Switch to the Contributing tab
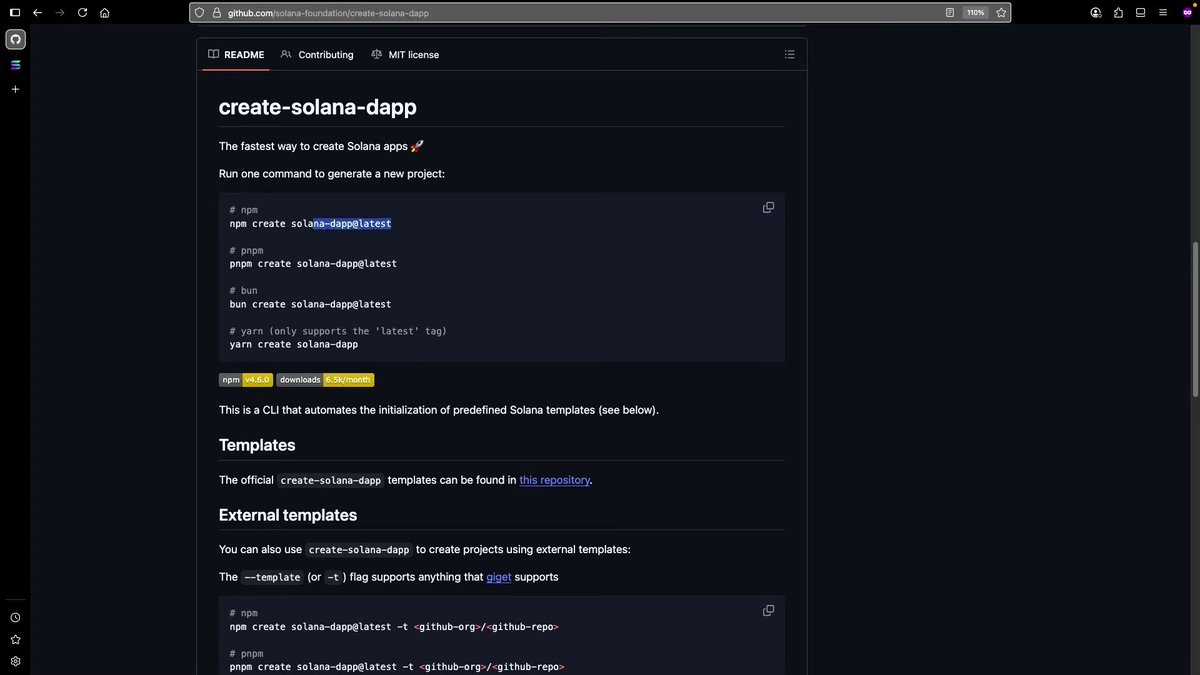Viewport: 1200px width, 675px height. point(317,55)
